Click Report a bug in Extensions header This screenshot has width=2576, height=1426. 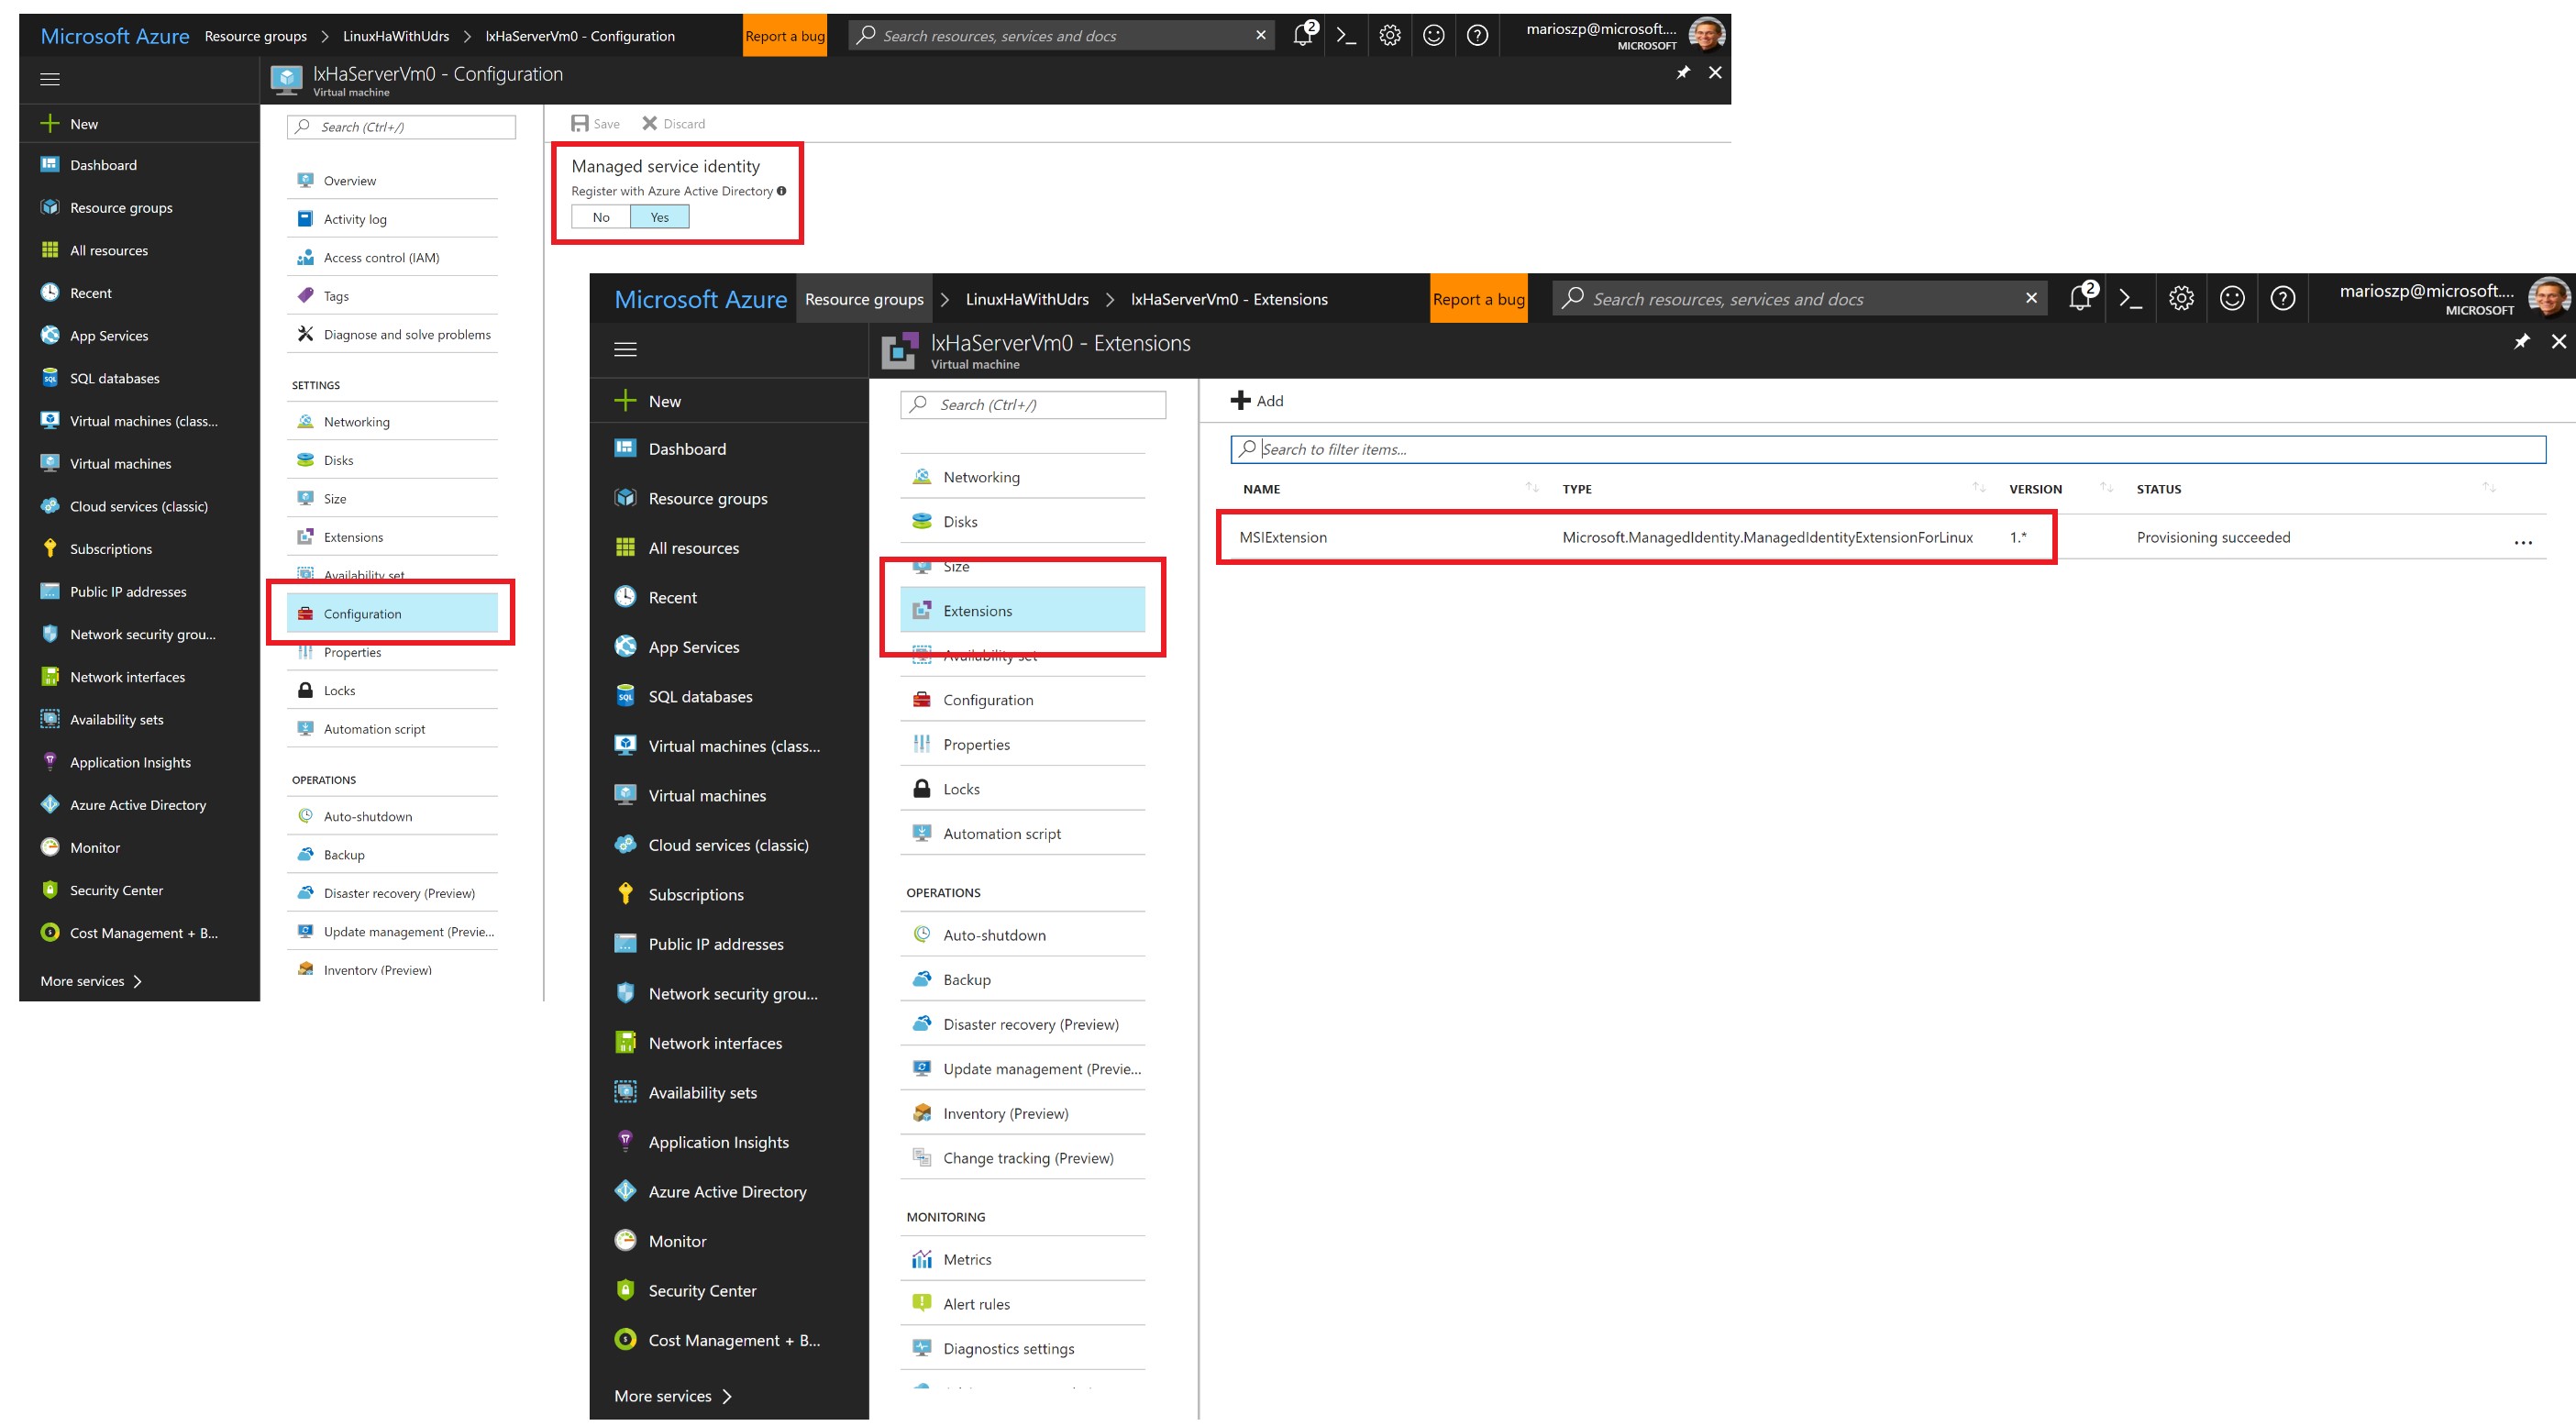coord(1478,299)
